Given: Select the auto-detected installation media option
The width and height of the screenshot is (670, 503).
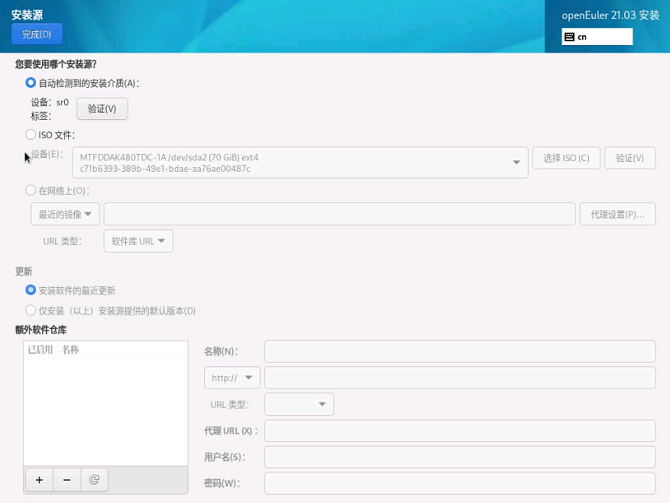Looking at the screenshot, I should tap(31, 83).
